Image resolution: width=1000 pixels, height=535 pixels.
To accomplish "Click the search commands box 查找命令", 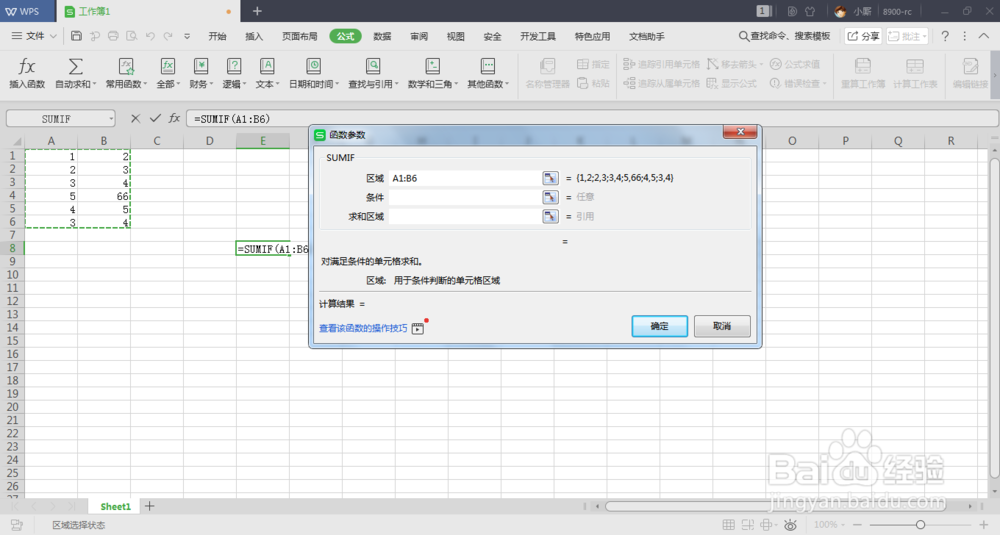I will tap(784, 36).
